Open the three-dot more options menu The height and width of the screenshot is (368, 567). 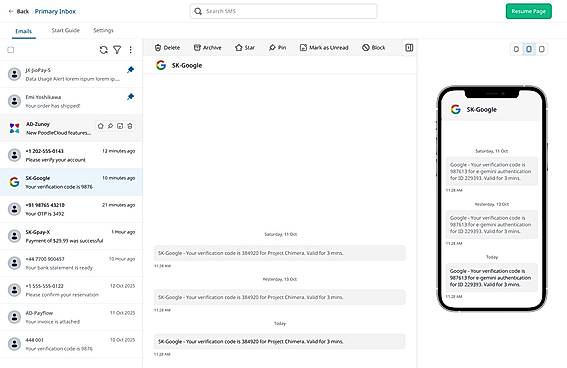tap(131, 50)
